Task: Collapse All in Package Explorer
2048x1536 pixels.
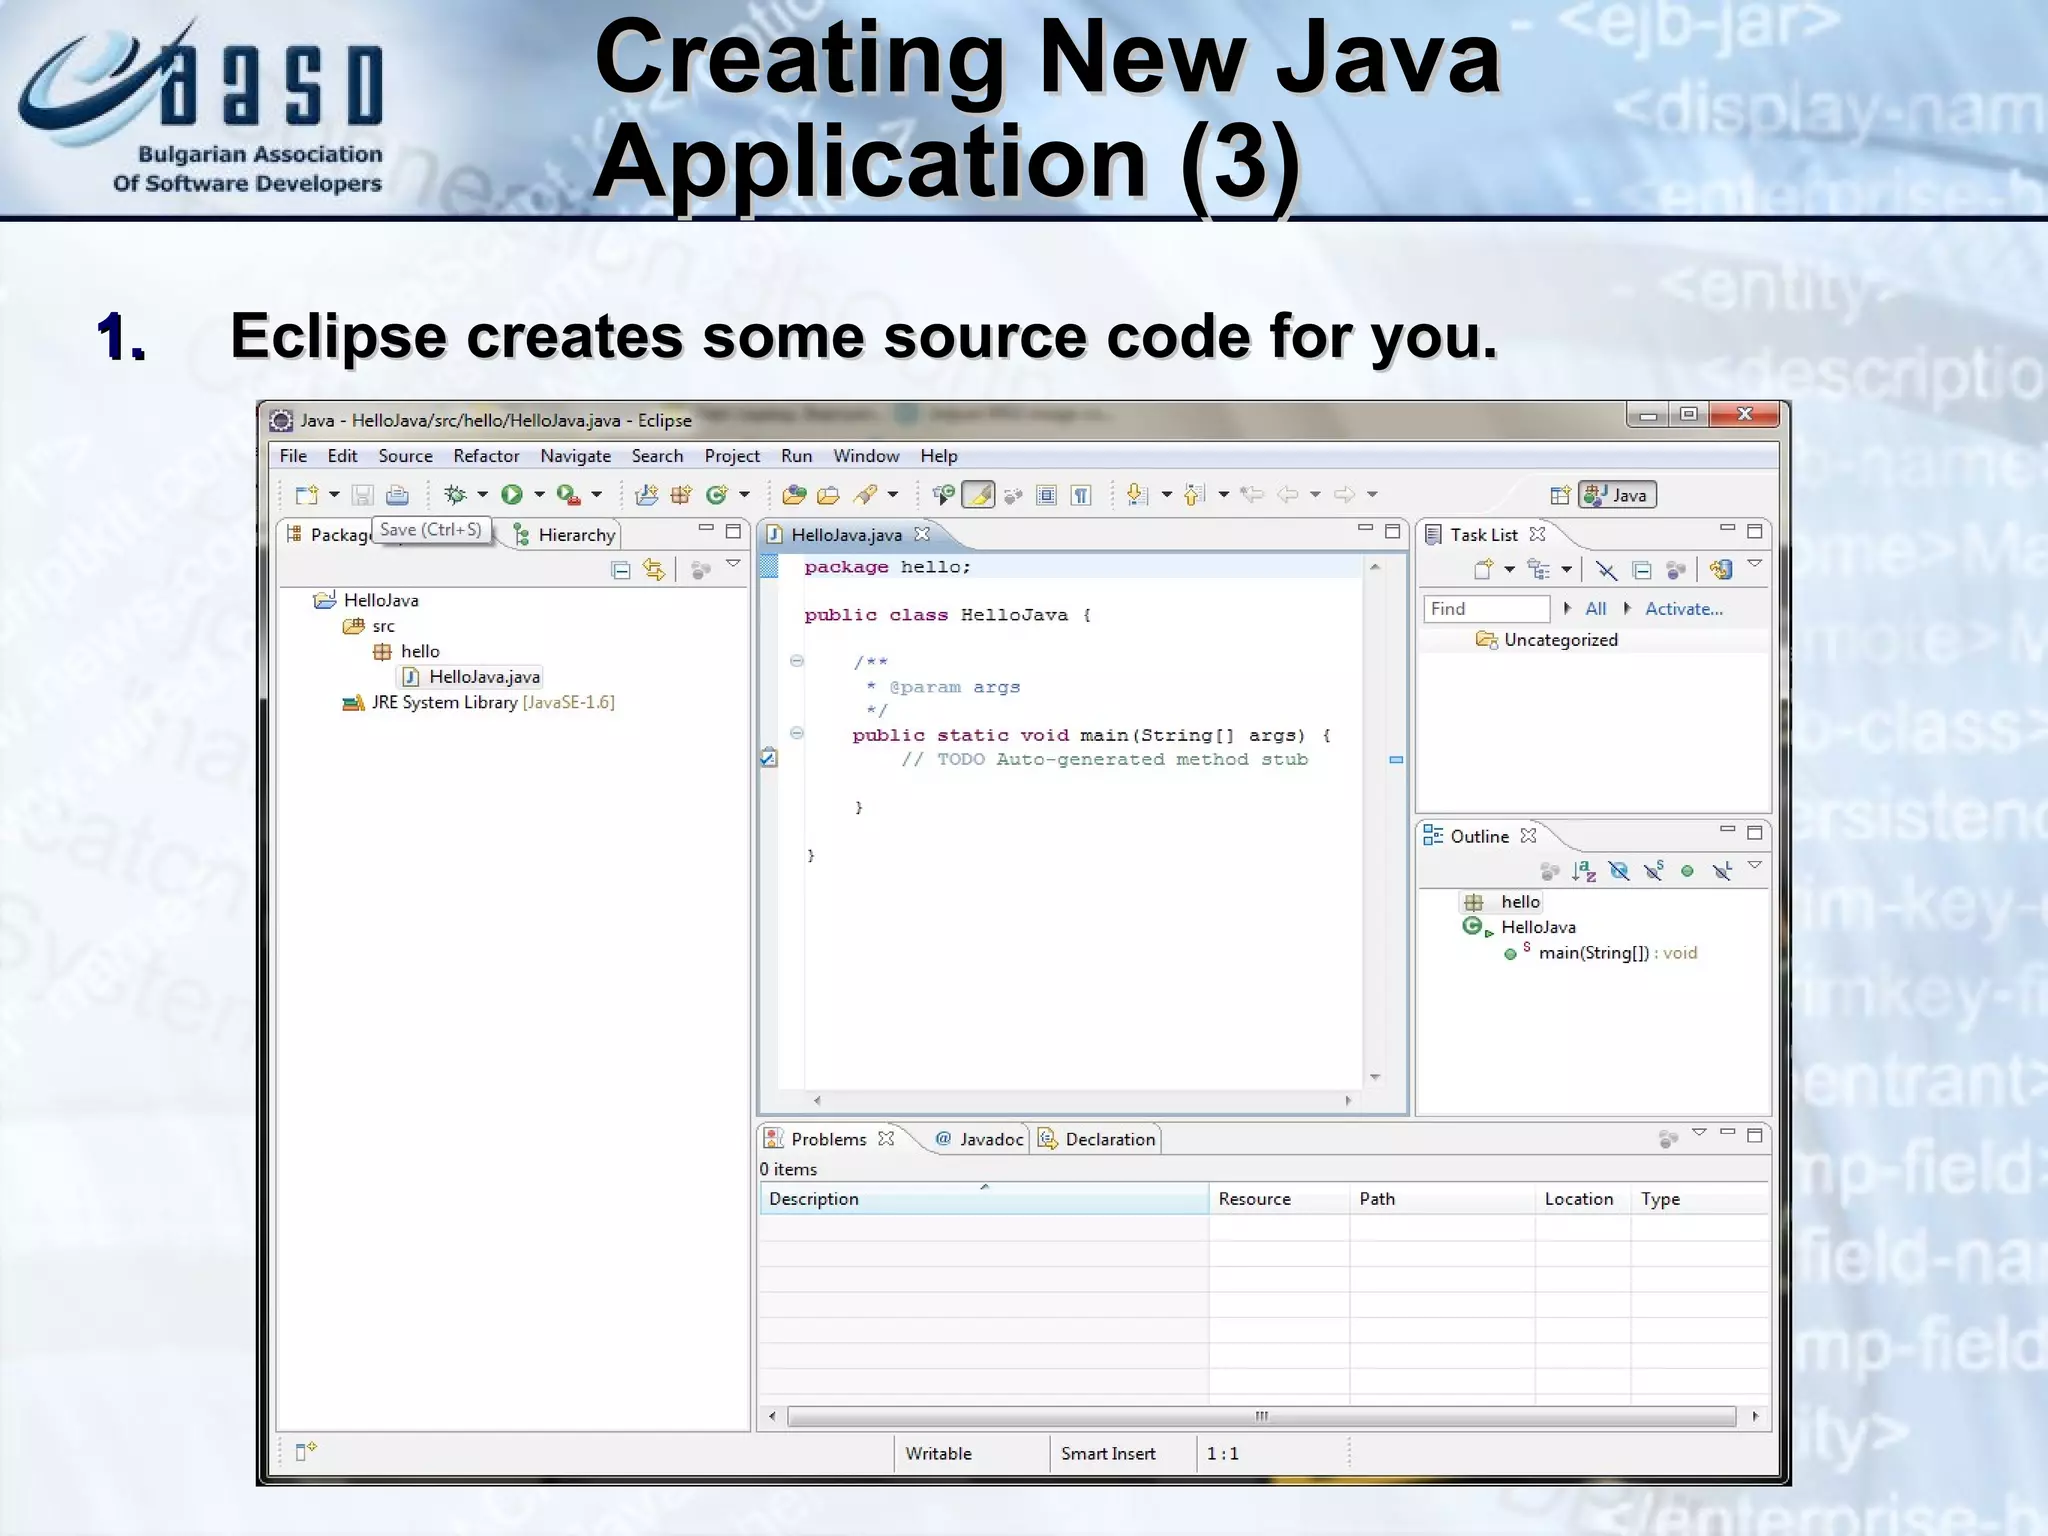Action: click(621, 570)
